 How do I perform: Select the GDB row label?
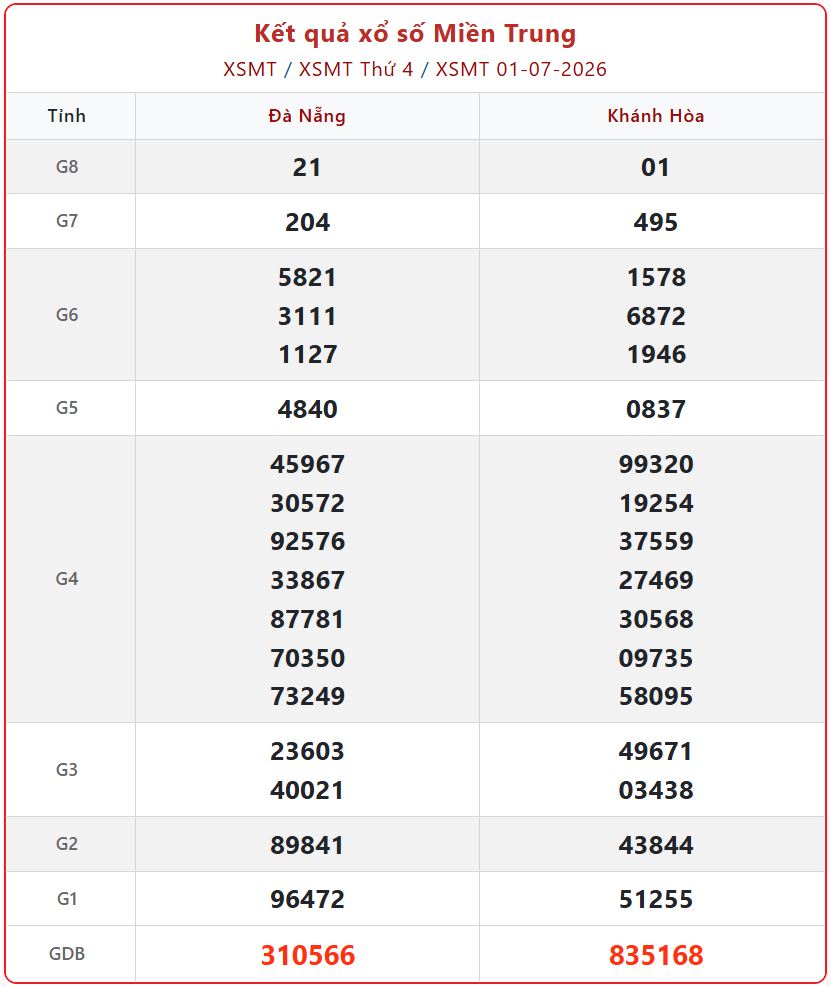tap(67, 954)
